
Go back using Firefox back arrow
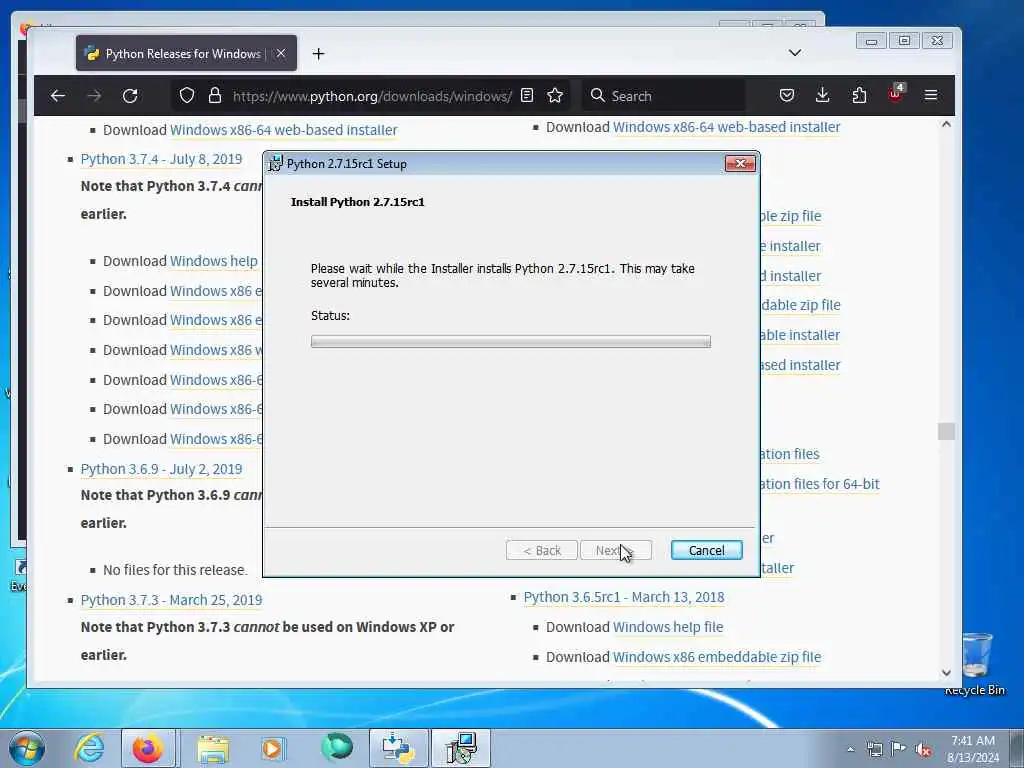click(x=57, y=96)
